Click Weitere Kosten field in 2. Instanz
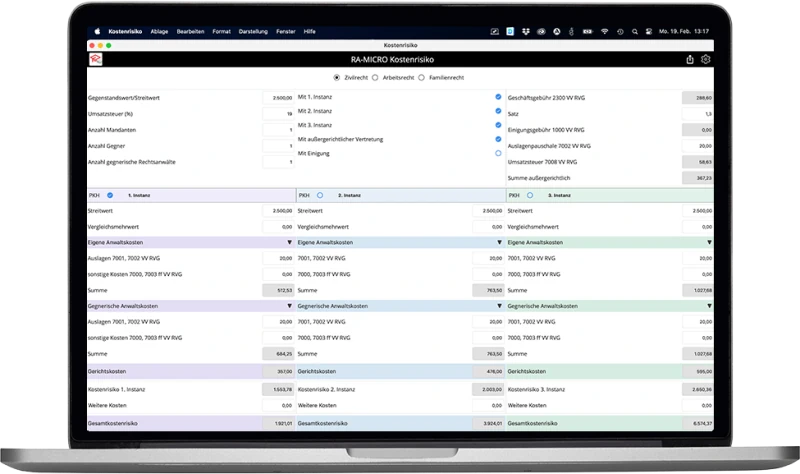800x474 pixels. click(x=488, y=406)
